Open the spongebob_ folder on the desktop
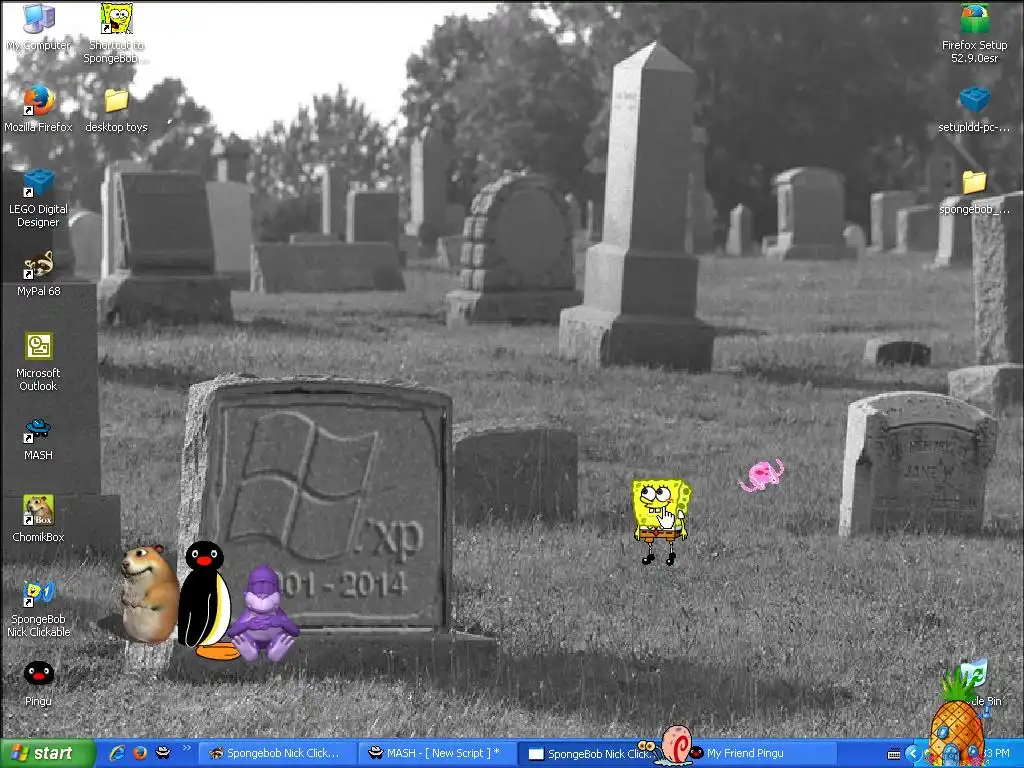The image size is (1024, 768). (x=974, y=192)
